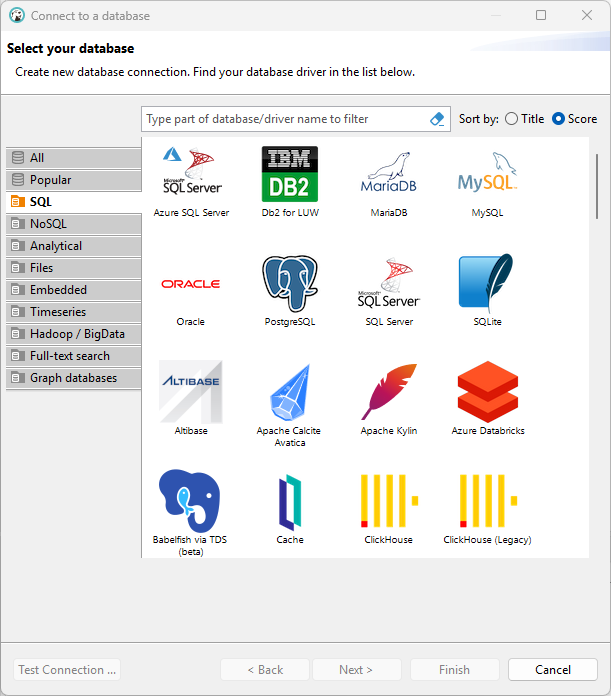This screenshot has height=696, width=611.
Task: Pick the SQLite feather icon
Action: point(486,282)
